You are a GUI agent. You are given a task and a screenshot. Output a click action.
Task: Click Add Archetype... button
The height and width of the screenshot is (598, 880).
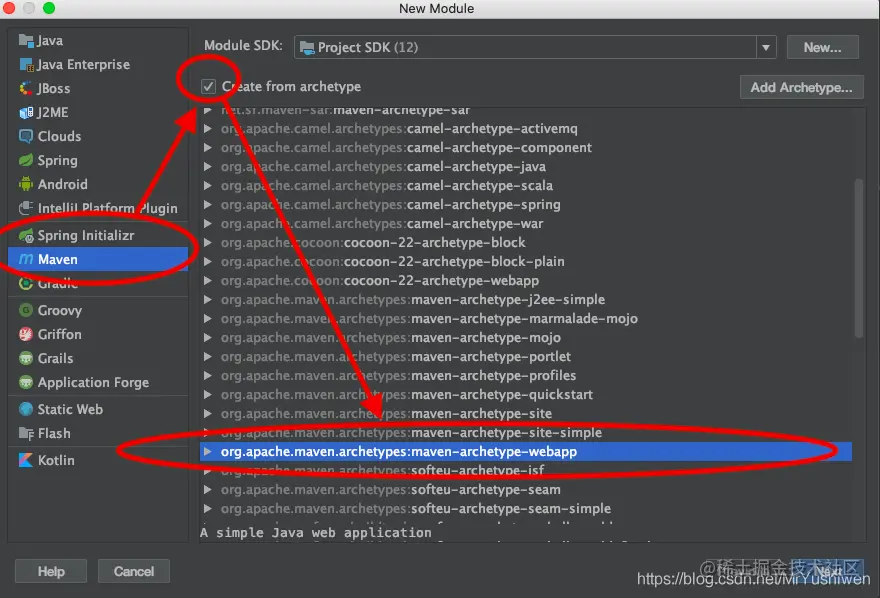point(801,88)
